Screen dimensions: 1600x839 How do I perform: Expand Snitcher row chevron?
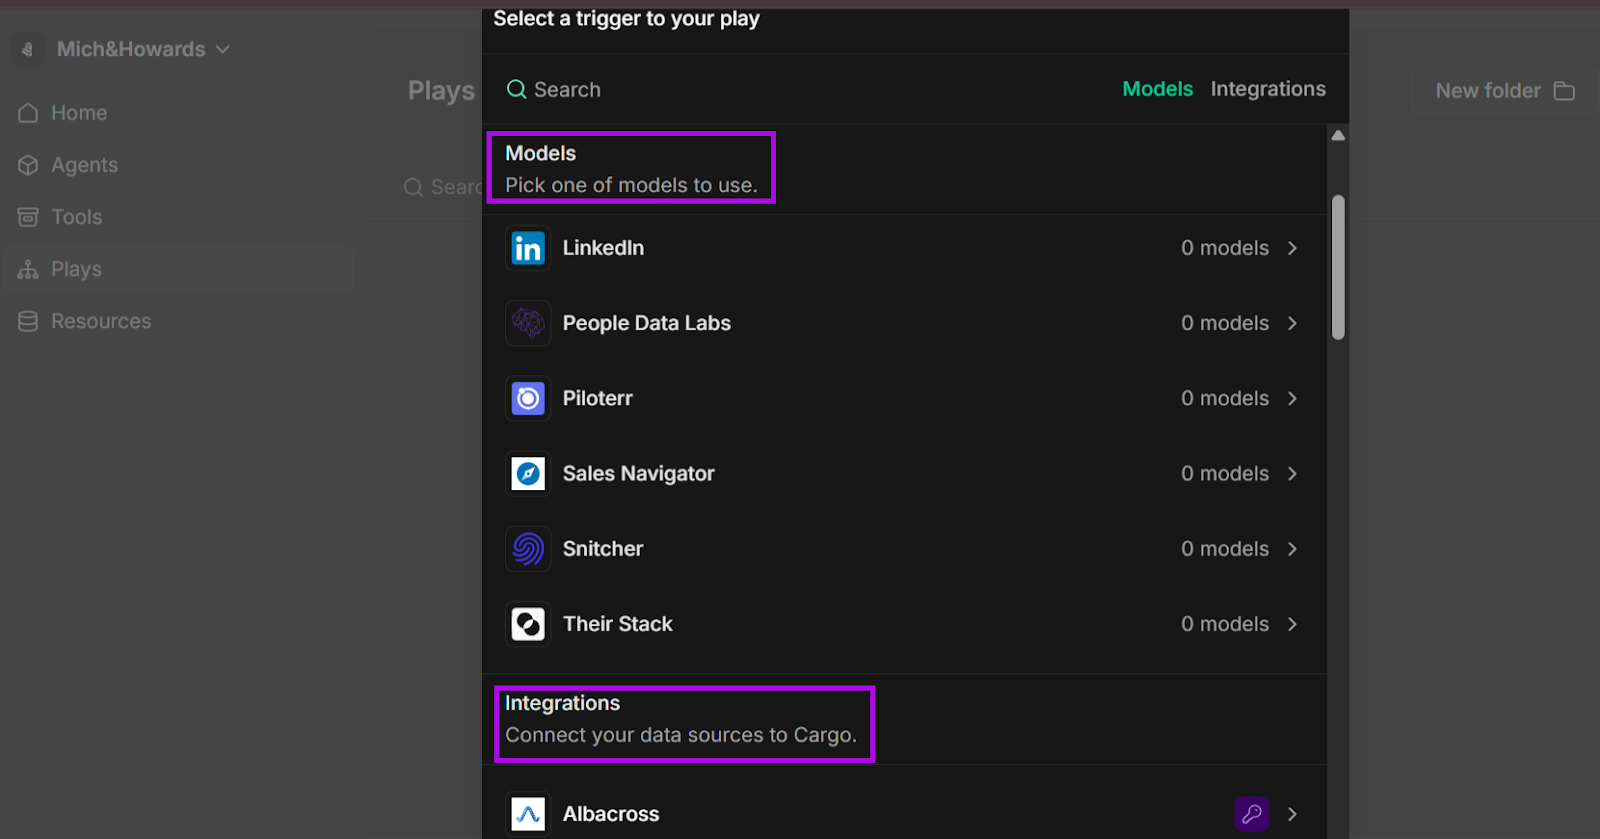coord(1292,549)
